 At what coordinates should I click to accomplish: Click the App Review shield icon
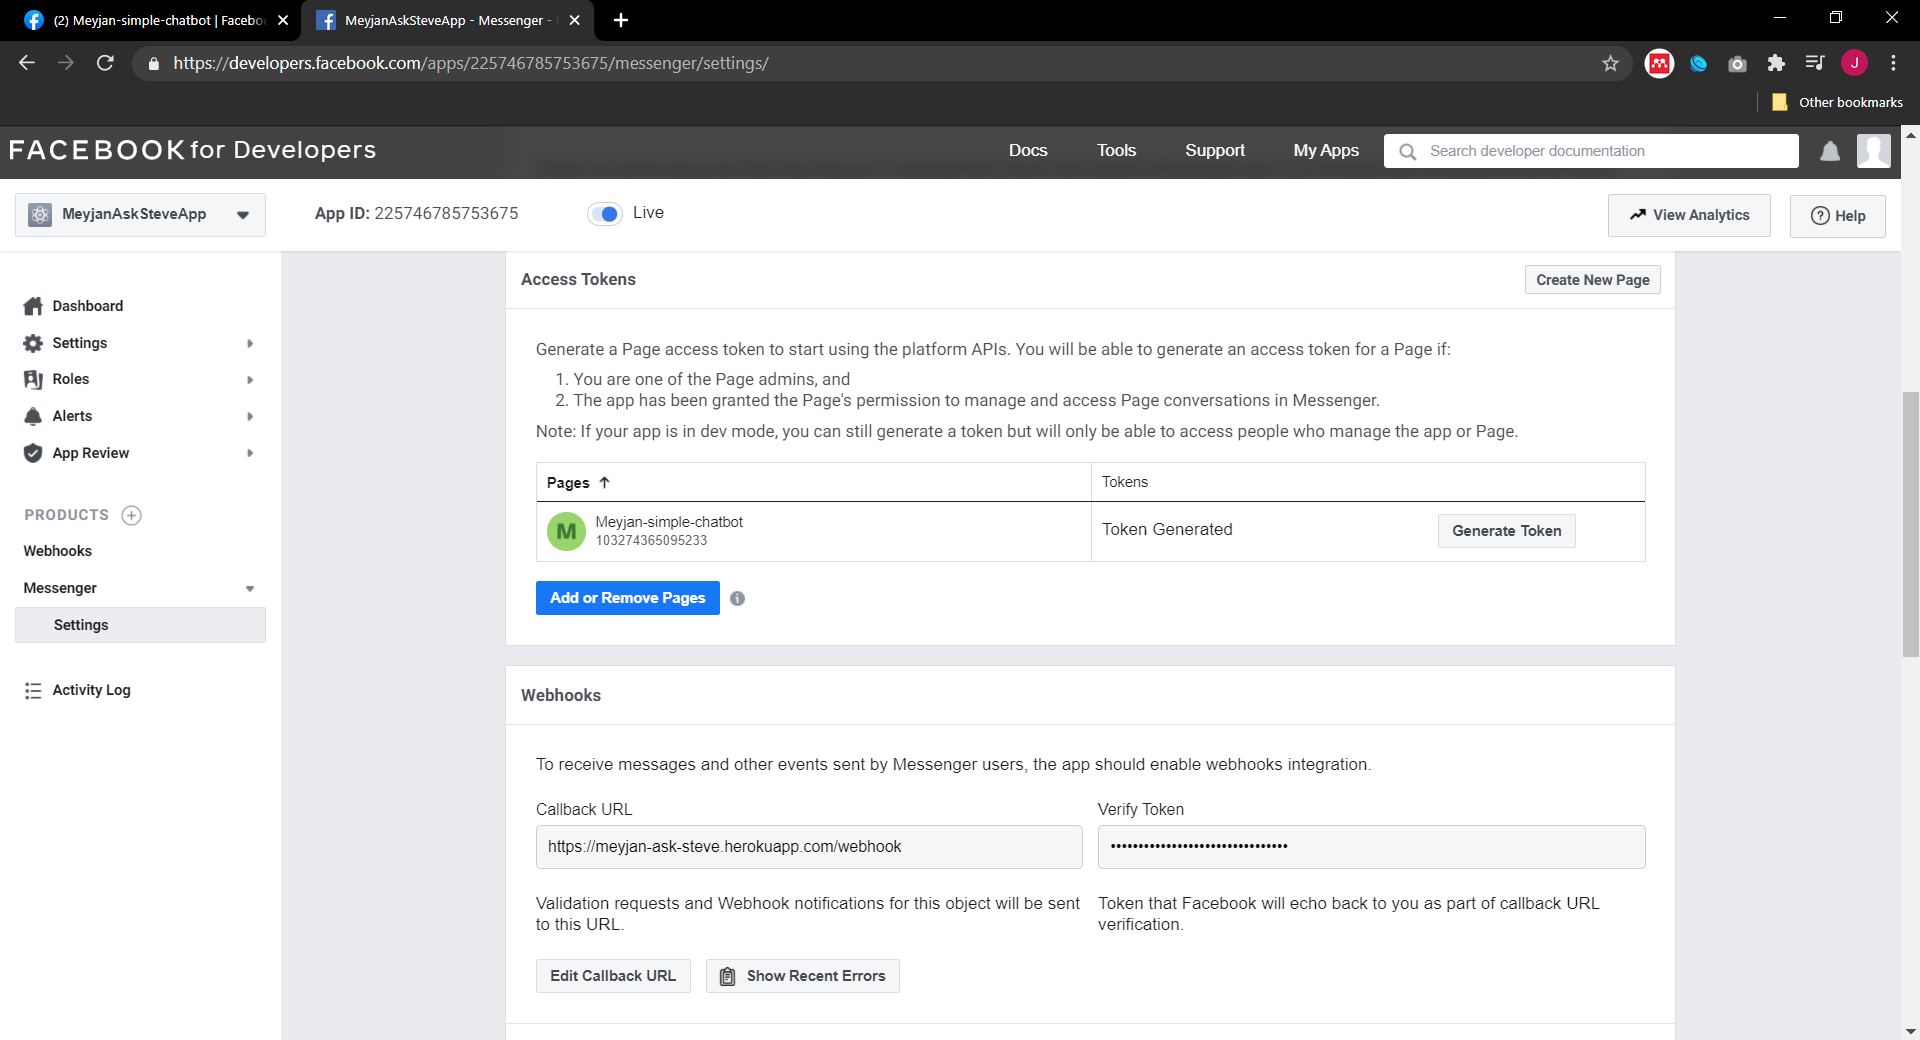point(33,453)
